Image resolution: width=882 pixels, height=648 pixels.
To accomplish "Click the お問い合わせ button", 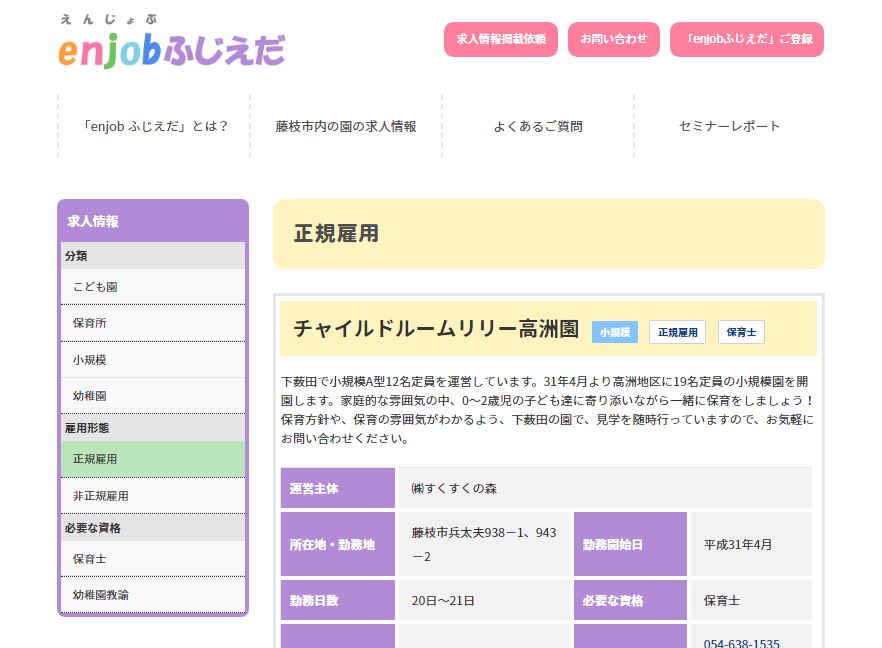I will click(x=614, y=39).
